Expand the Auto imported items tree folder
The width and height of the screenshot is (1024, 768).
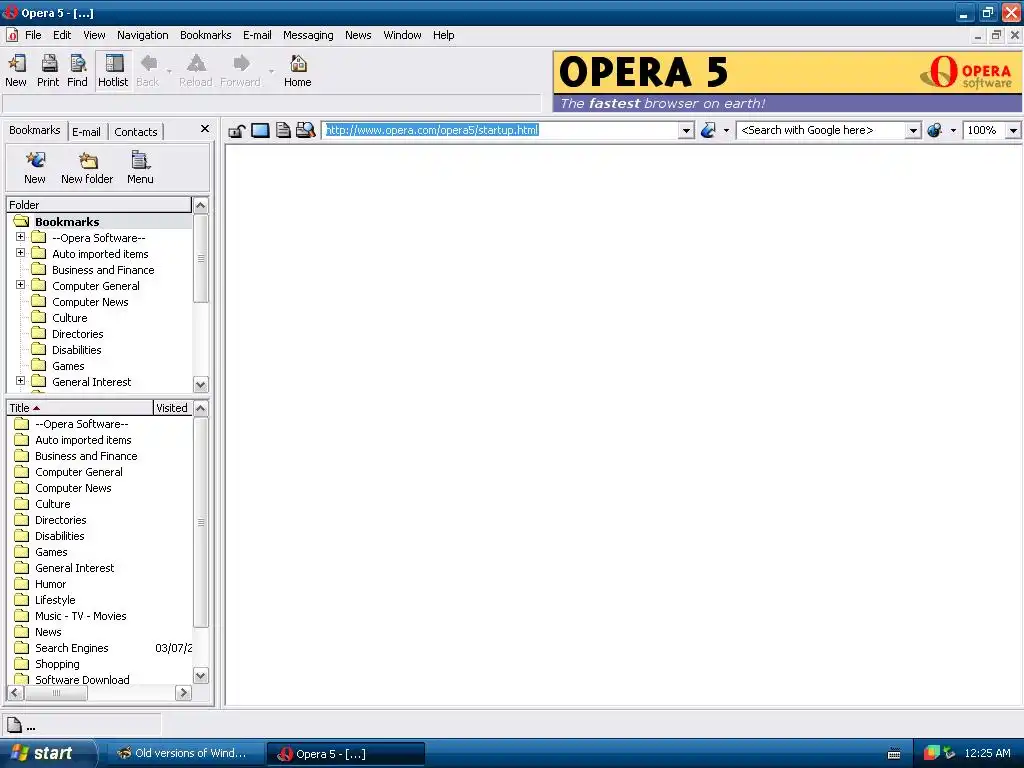click(20, 253)
